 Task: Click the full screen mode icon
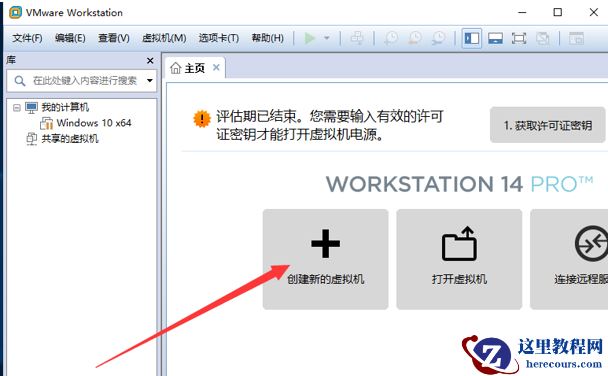(x=519, y=38)
